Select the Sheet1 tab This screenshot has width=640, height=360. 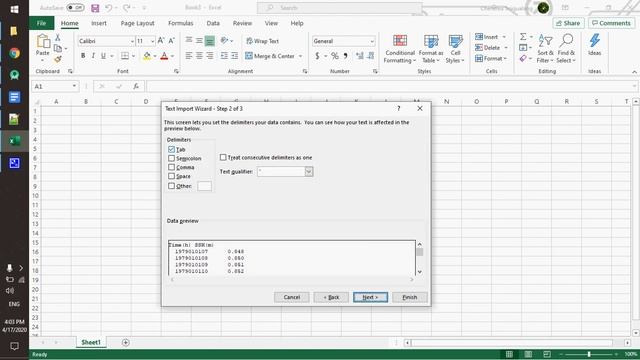[91, 342]
